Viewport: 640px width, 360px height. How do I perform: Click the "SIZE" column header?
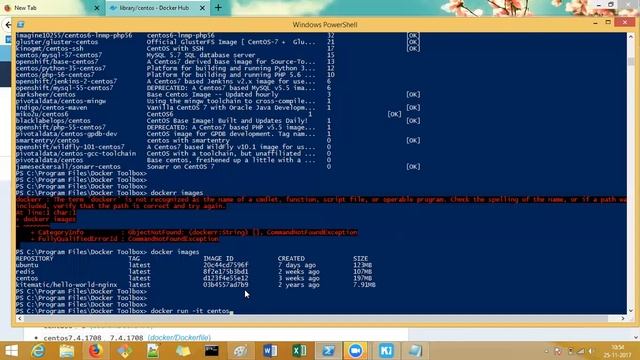pos(360,258)
